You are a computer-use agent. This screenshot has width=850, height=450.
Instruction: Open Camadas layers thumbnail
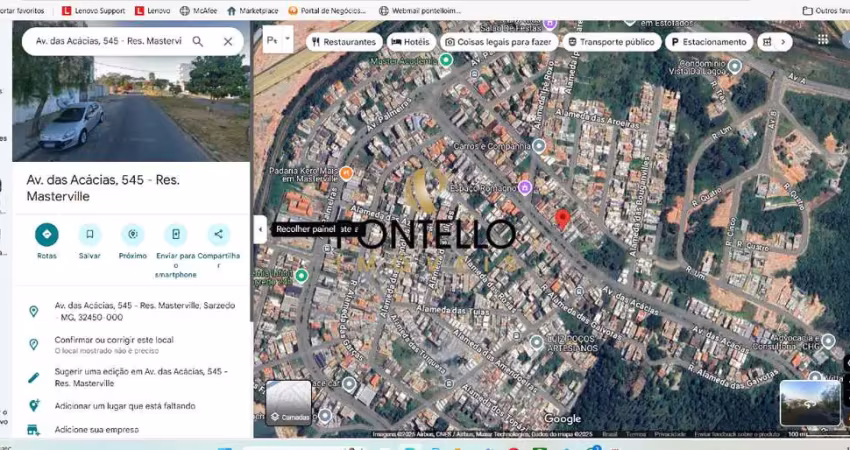[x=288, y=402]
